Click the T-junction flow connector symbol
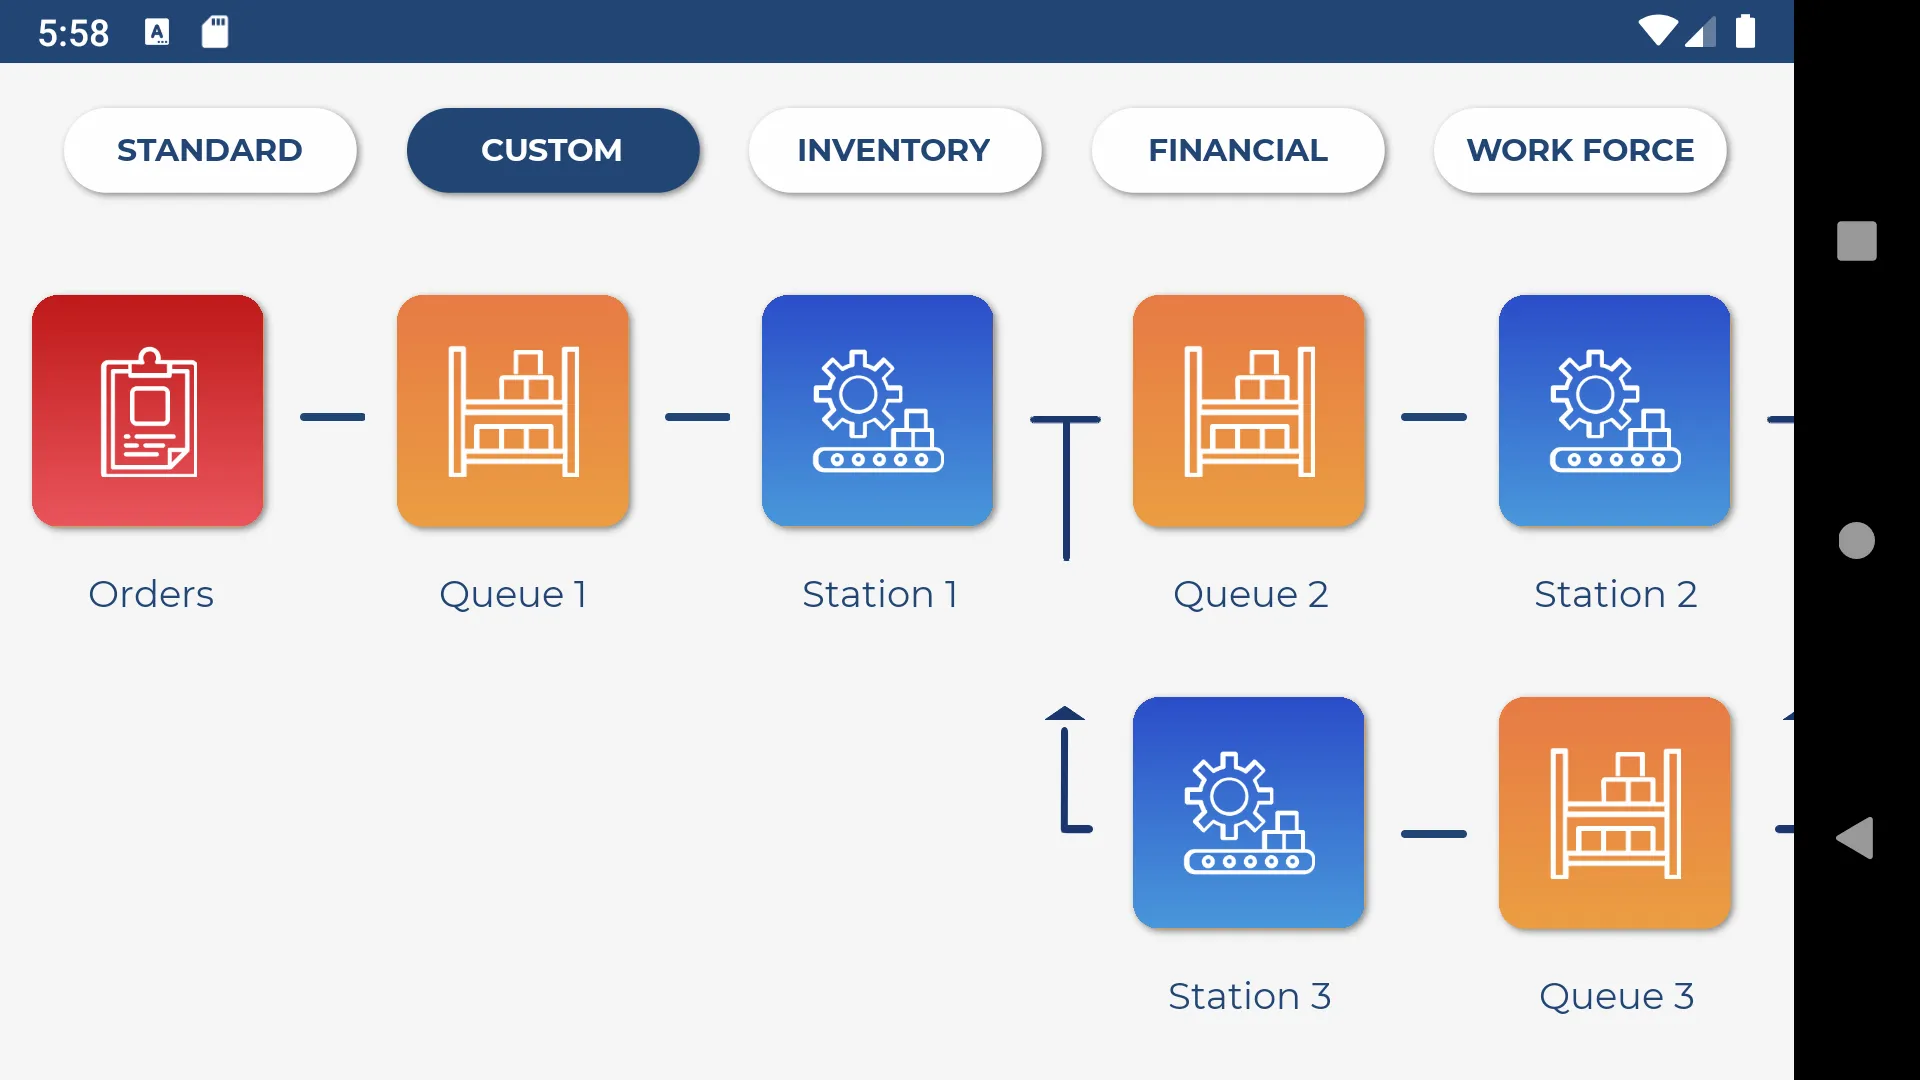Image resolution: width=1920 pixels, height=1080 pixels. [1064, 487]
